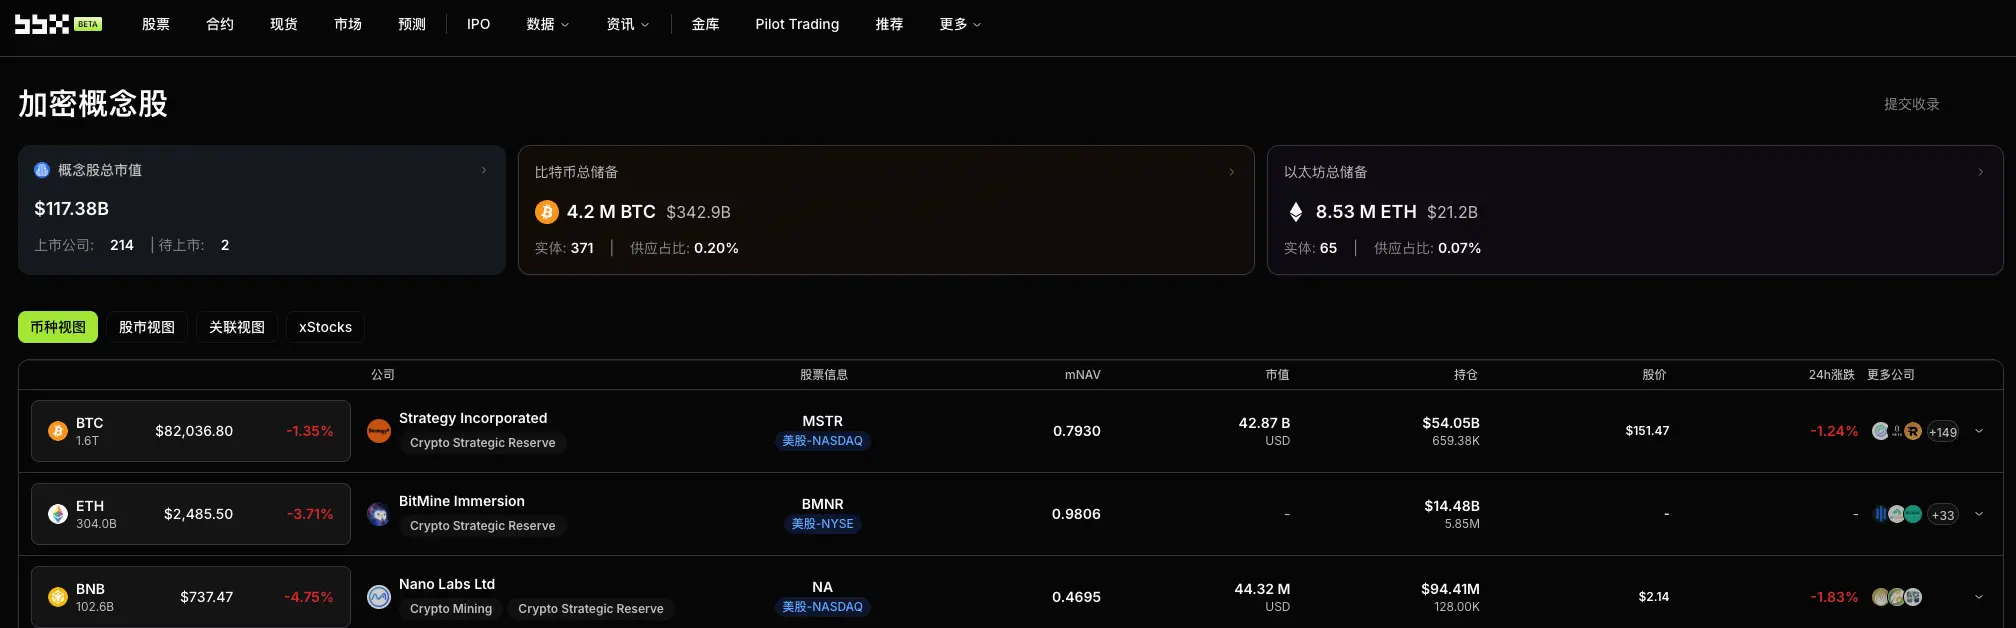This screenshot has height=628, width=2016.
Task: Open the 数据 dropdown menu
Action: (x=548, y=24)
